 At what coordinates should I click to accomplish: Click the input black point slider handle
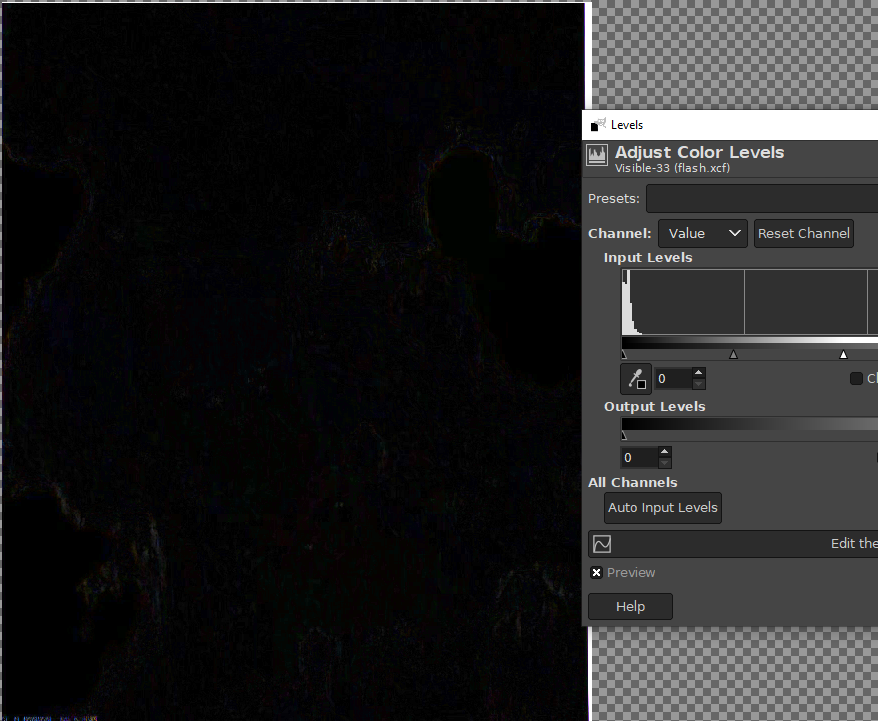point(624,354)
